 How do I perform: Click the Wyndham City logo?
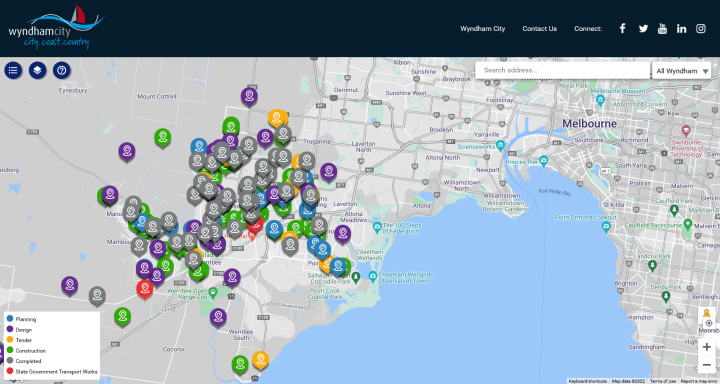click(x=56, y=28)
